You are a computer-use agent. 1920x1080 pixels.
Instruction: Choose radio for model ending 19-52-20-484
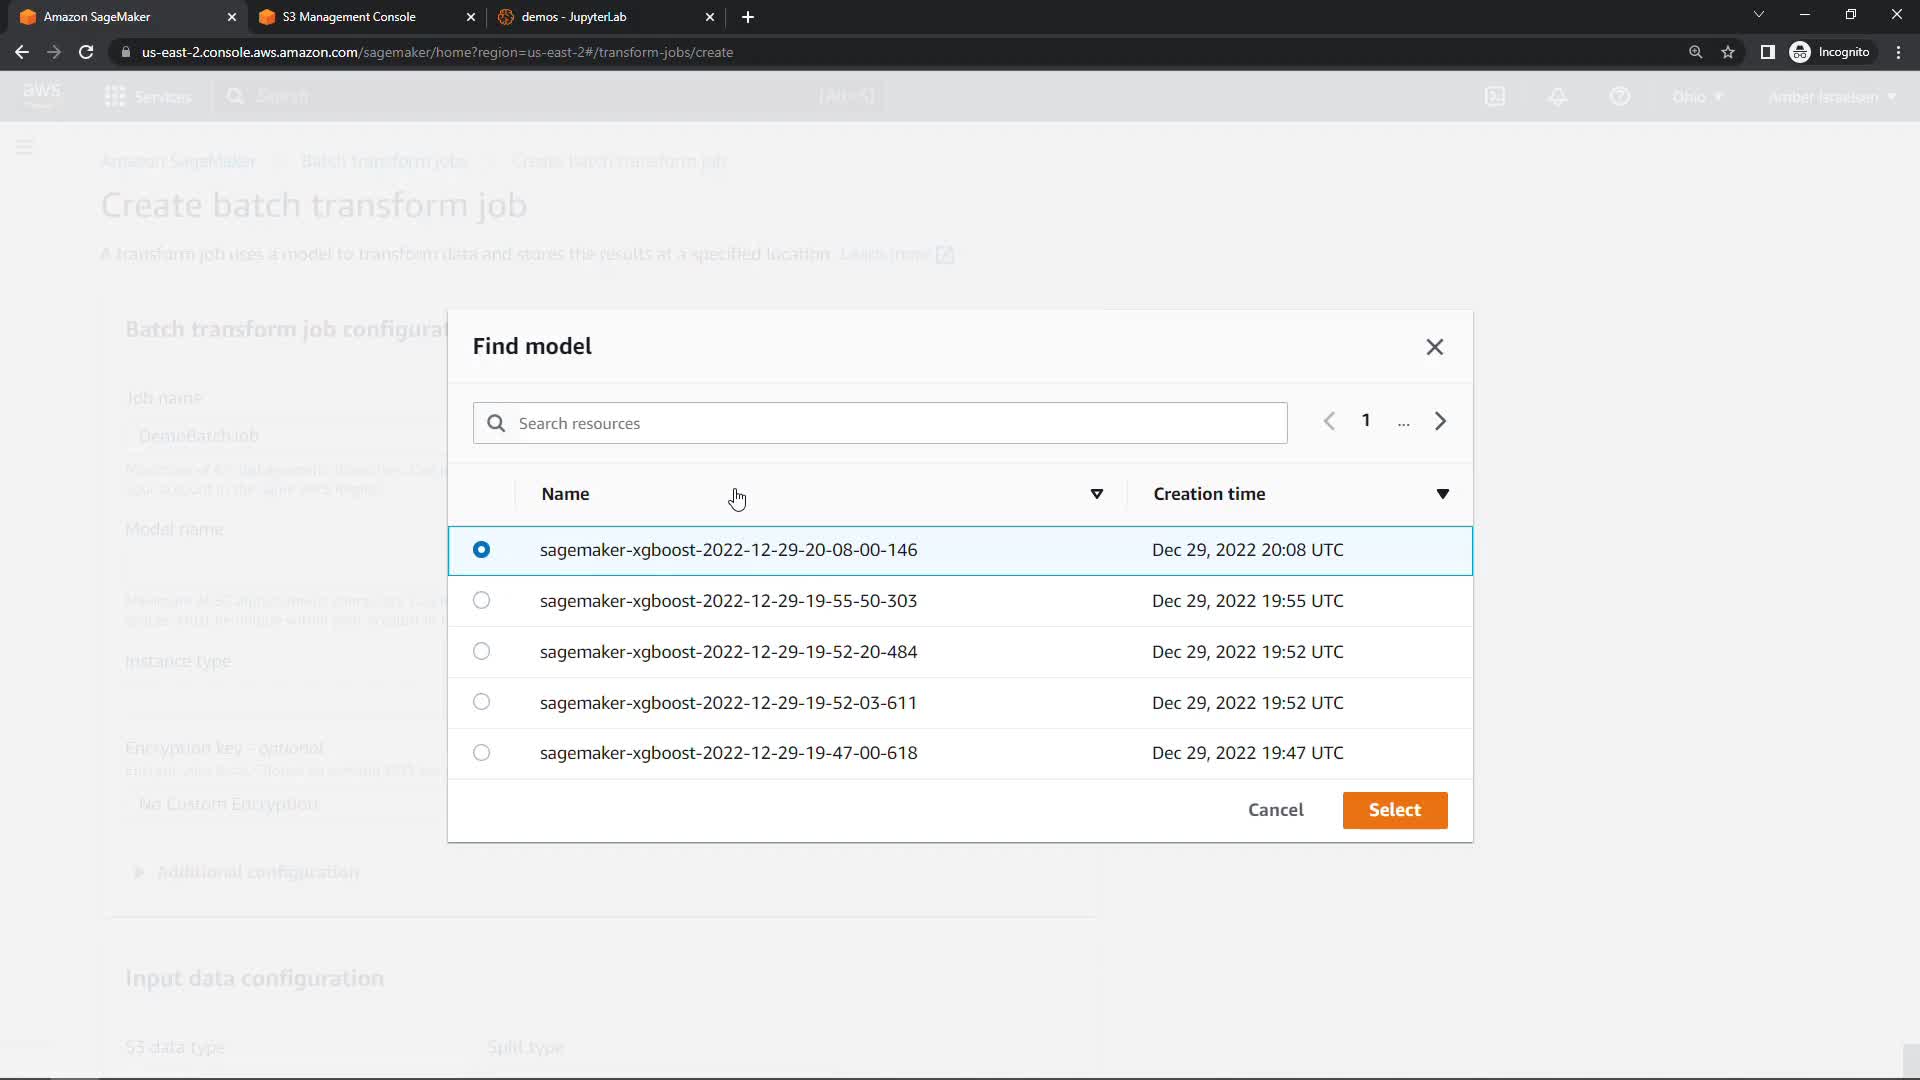tap(481, 652)
